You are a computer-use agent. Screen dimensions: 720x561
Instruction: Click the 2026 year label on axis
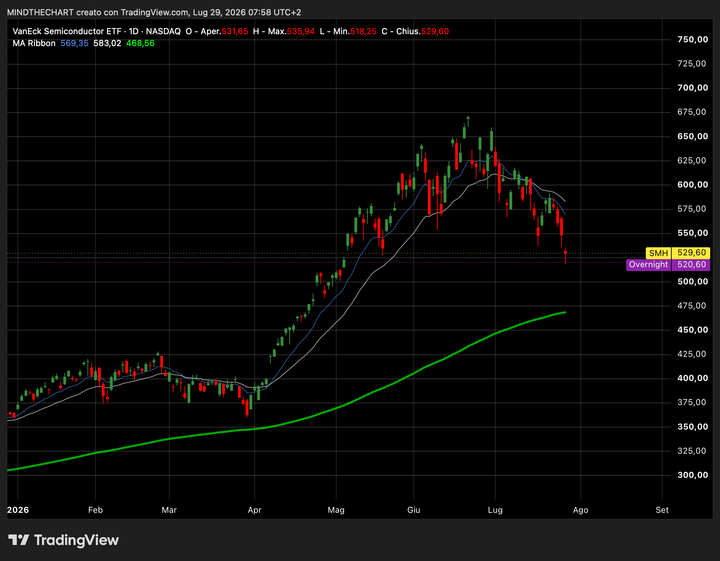(18, 510)
